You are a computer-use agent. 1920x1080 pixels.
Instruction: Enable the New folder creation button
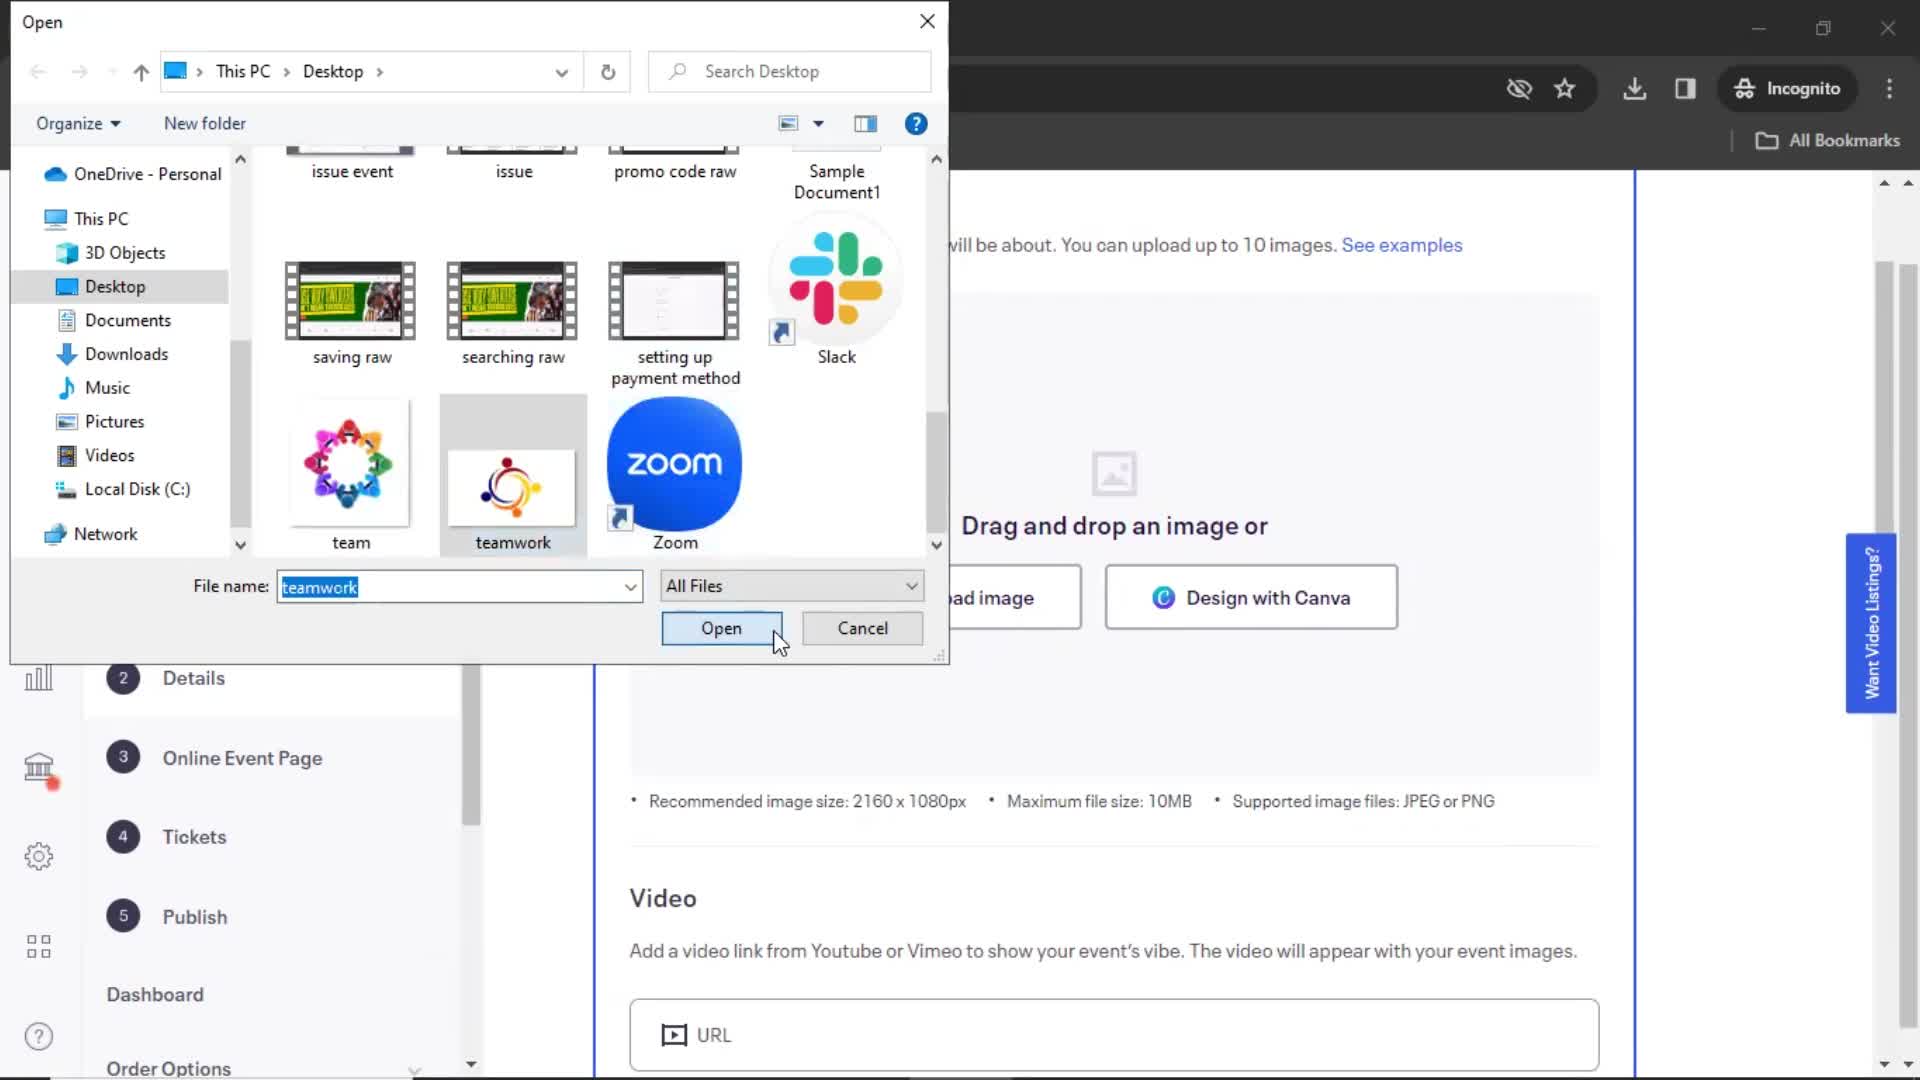204,123
